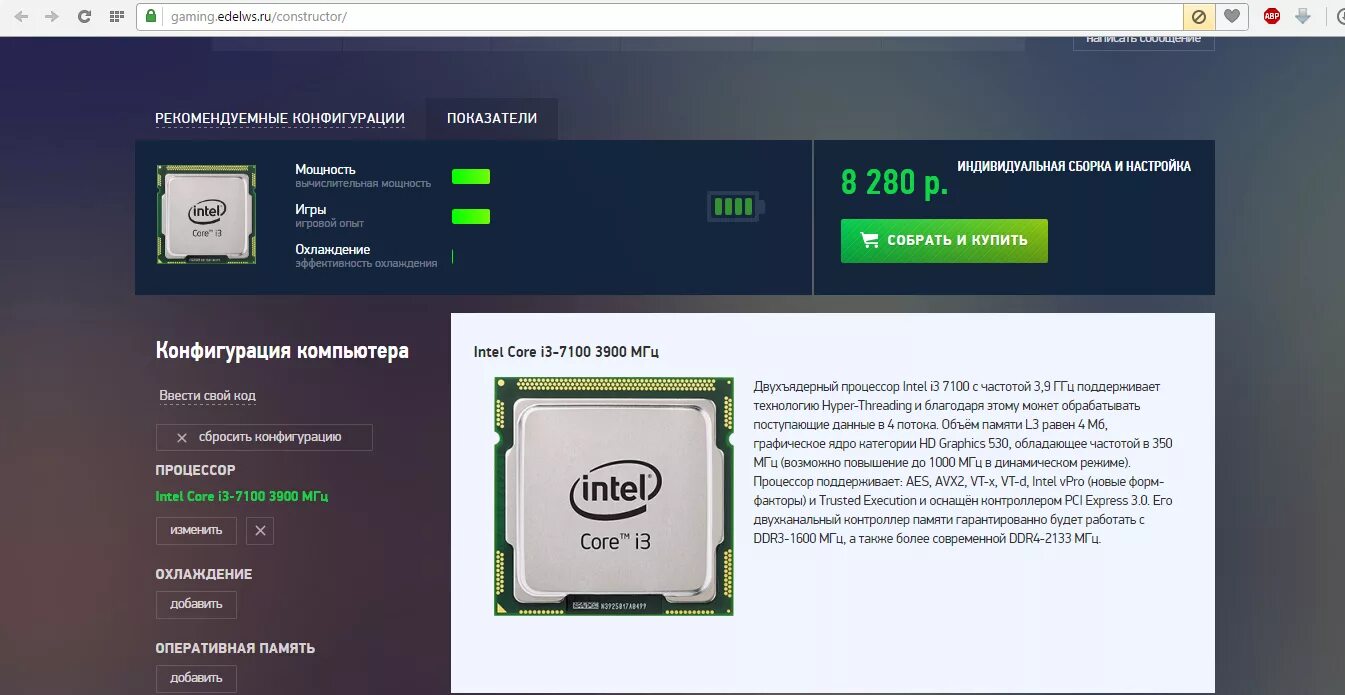Bookmark page with heart icon
This screenshot has height=695, width=1345.
(1232, 16)
